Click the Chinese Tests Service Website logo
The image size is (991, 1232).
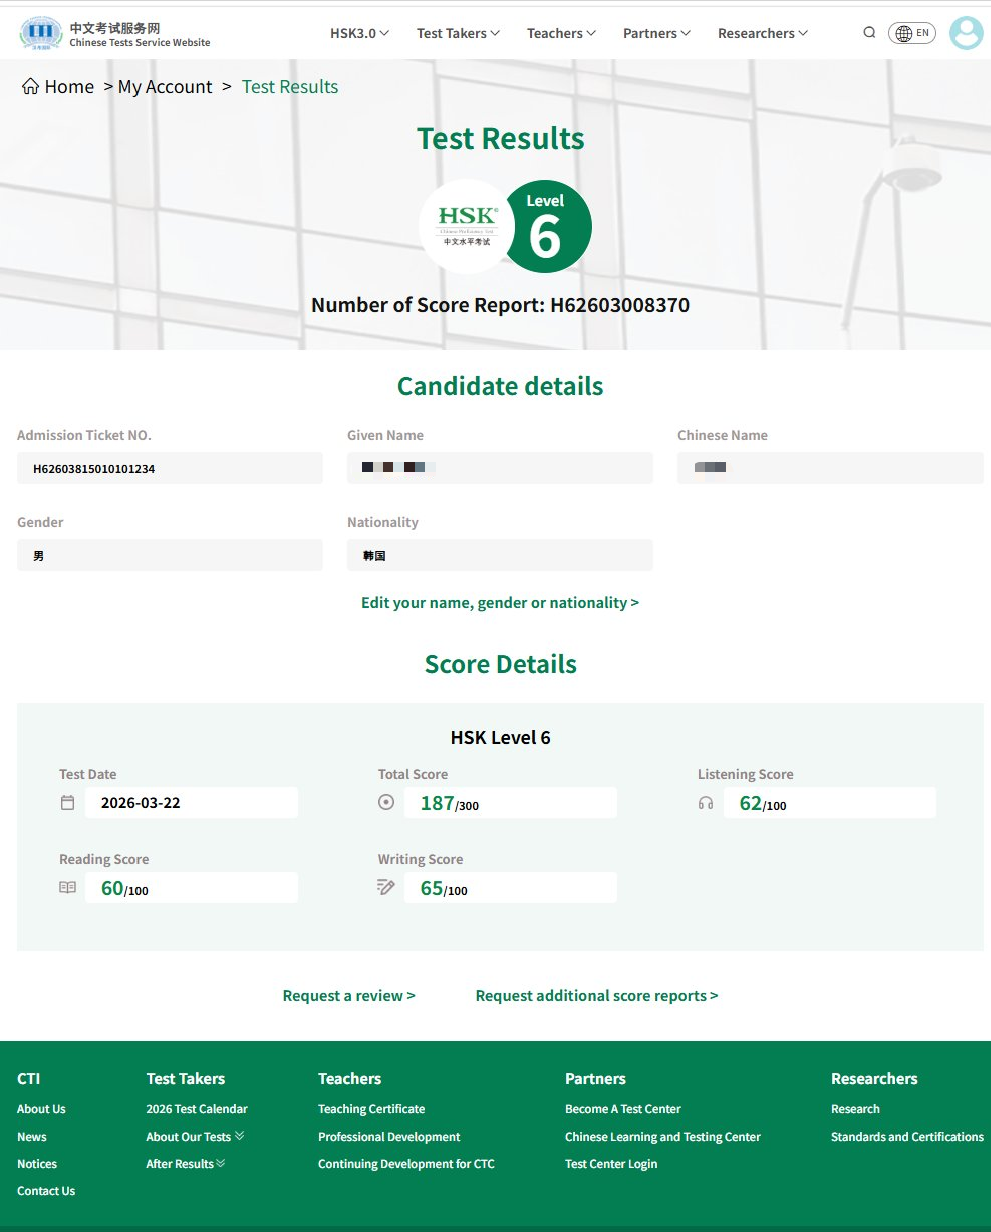115,34
